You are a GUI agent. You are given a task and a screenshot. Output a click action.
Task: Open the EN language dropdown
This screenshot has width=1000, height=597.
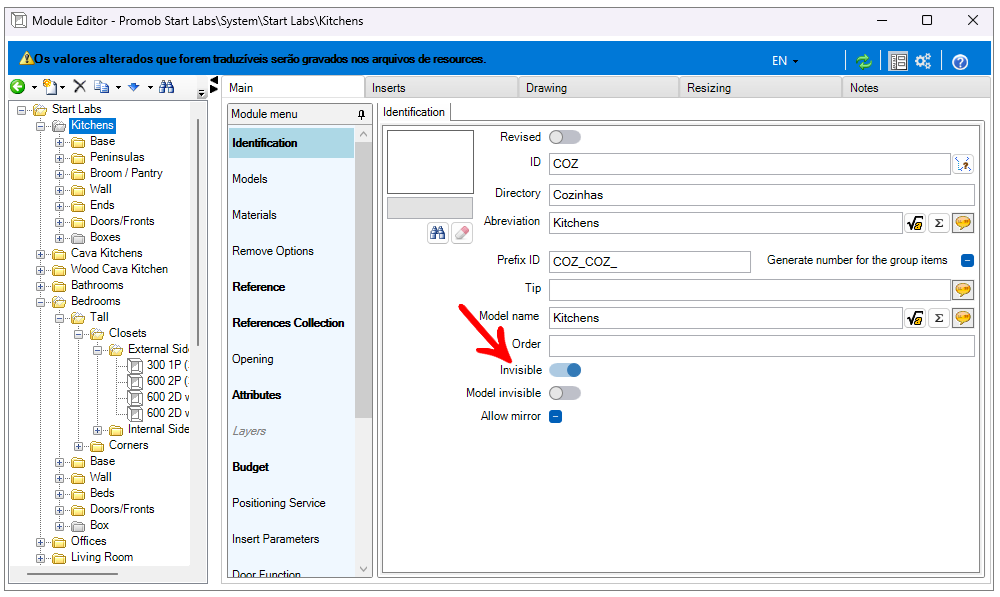tap(785, 61)
